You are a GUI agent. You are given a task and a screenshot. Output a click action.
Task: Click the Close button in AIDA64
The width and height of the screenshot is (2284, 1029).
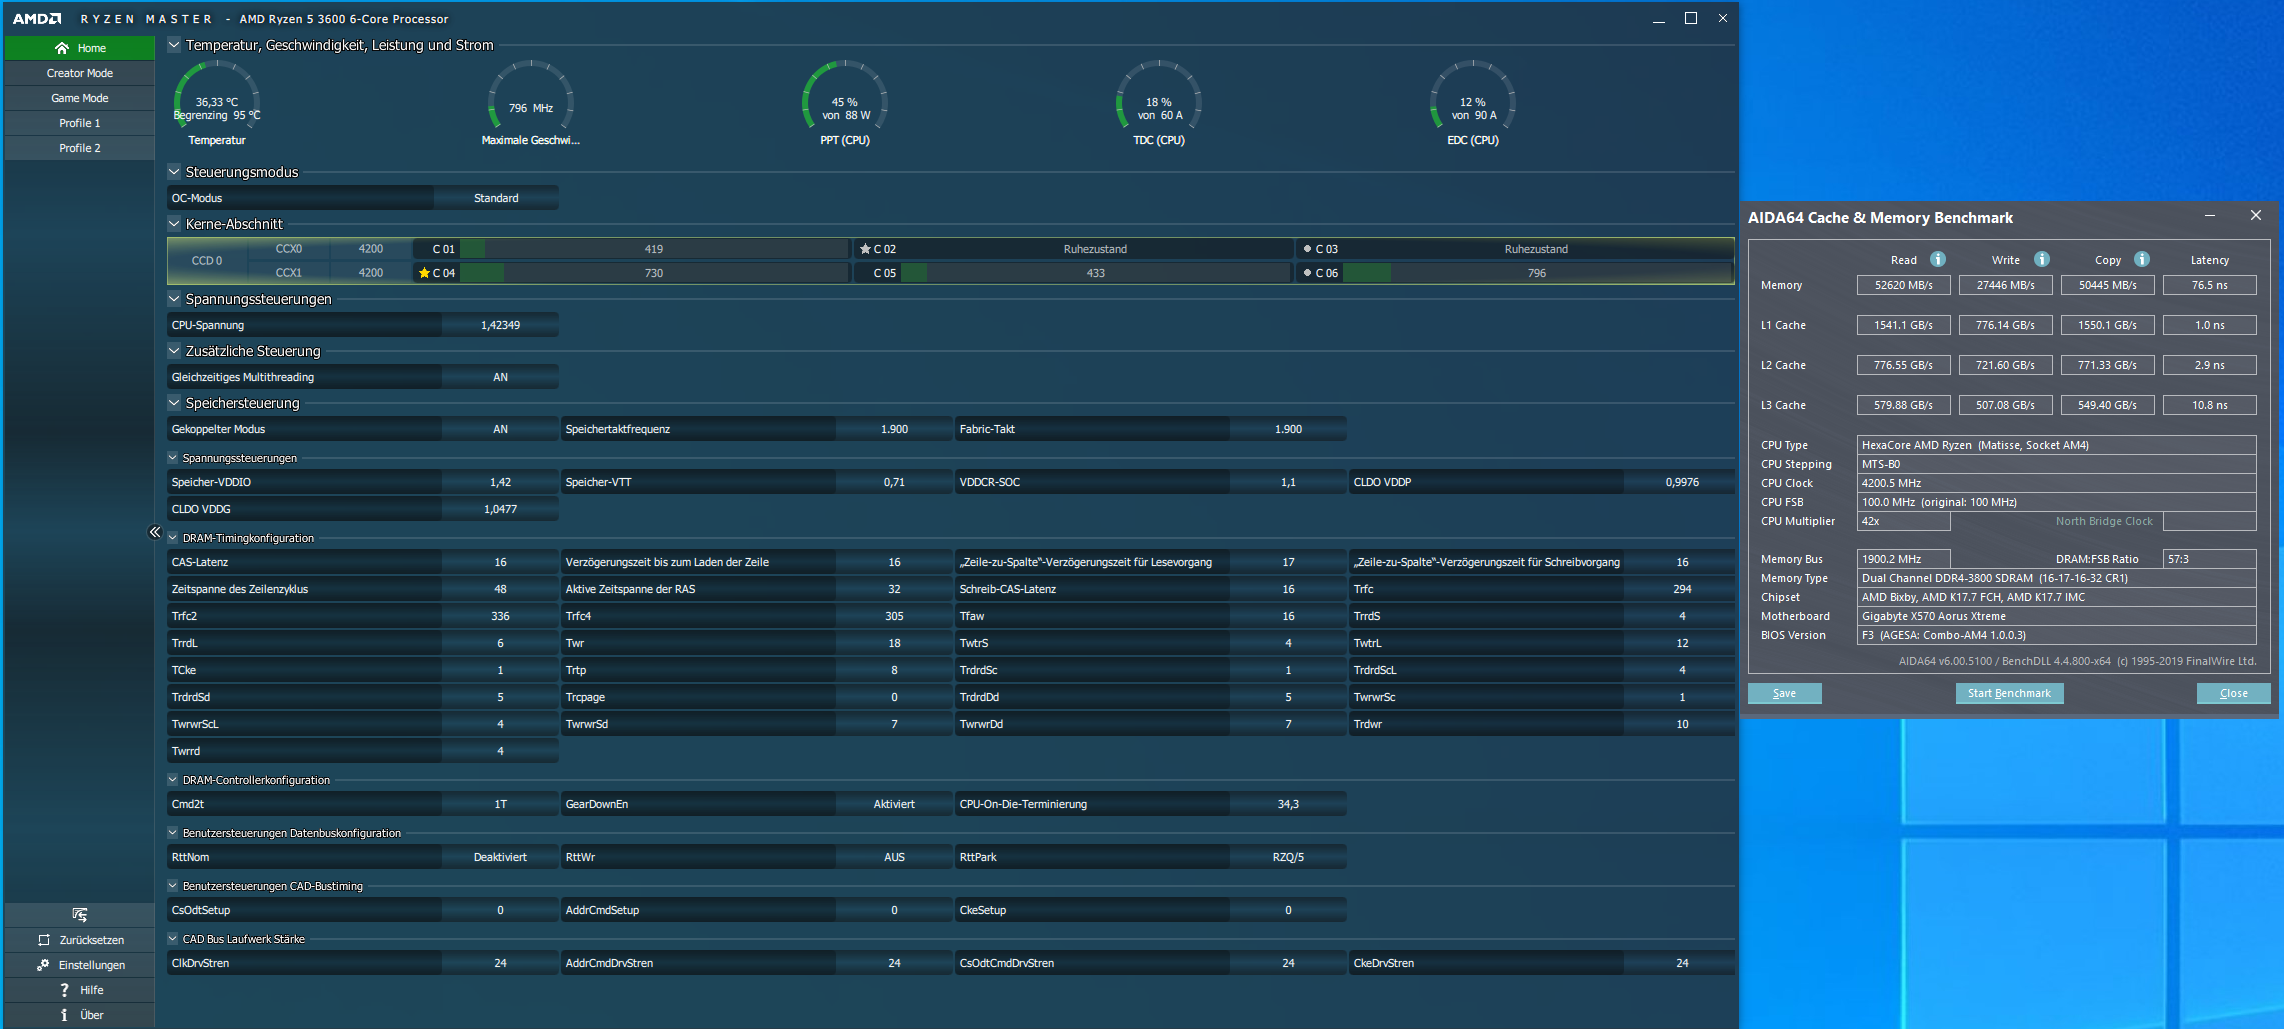[2234, 693]
